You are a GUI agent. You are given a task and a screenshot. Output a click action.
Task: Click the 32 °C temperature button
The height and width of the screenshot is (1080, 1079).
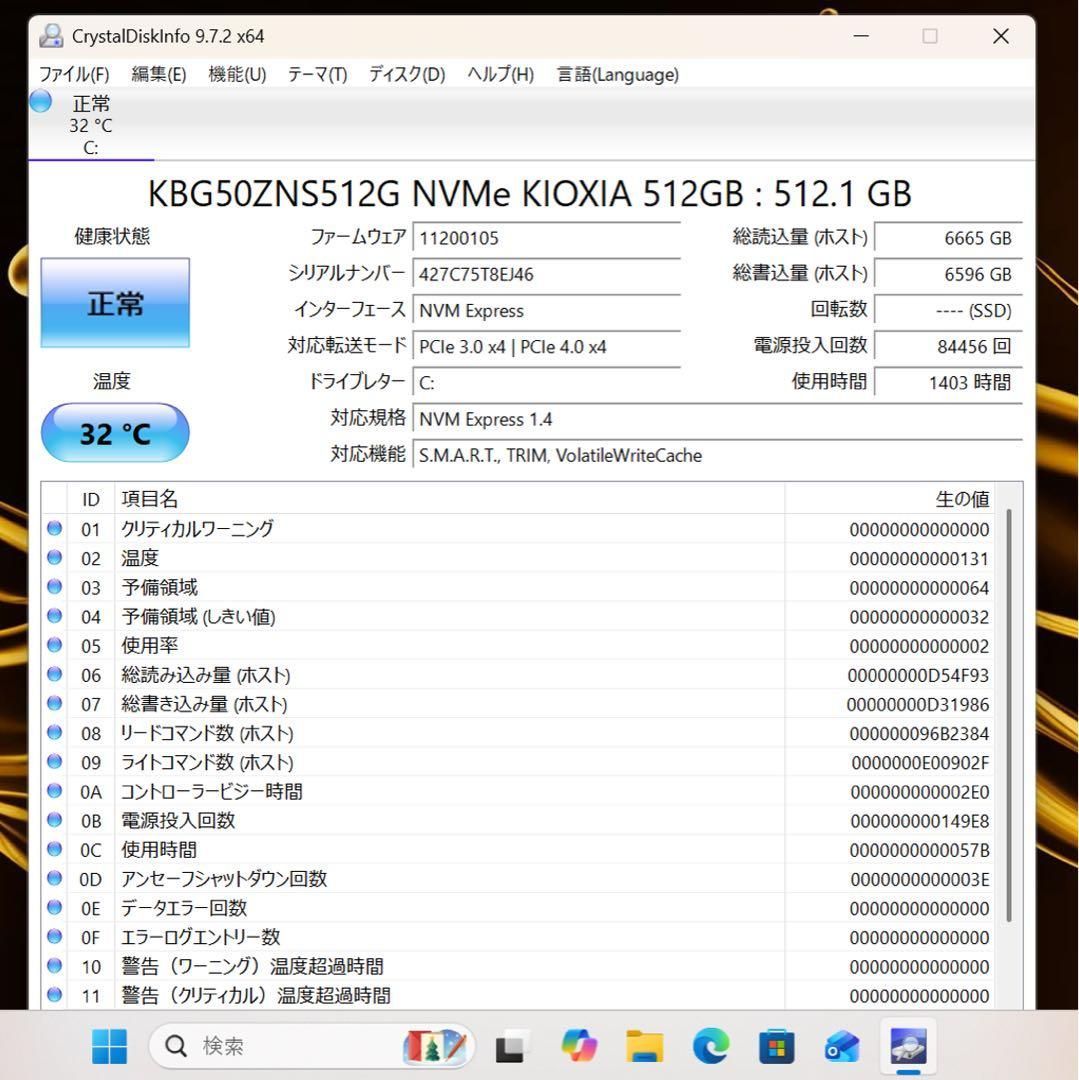click(x=115, y=432)
